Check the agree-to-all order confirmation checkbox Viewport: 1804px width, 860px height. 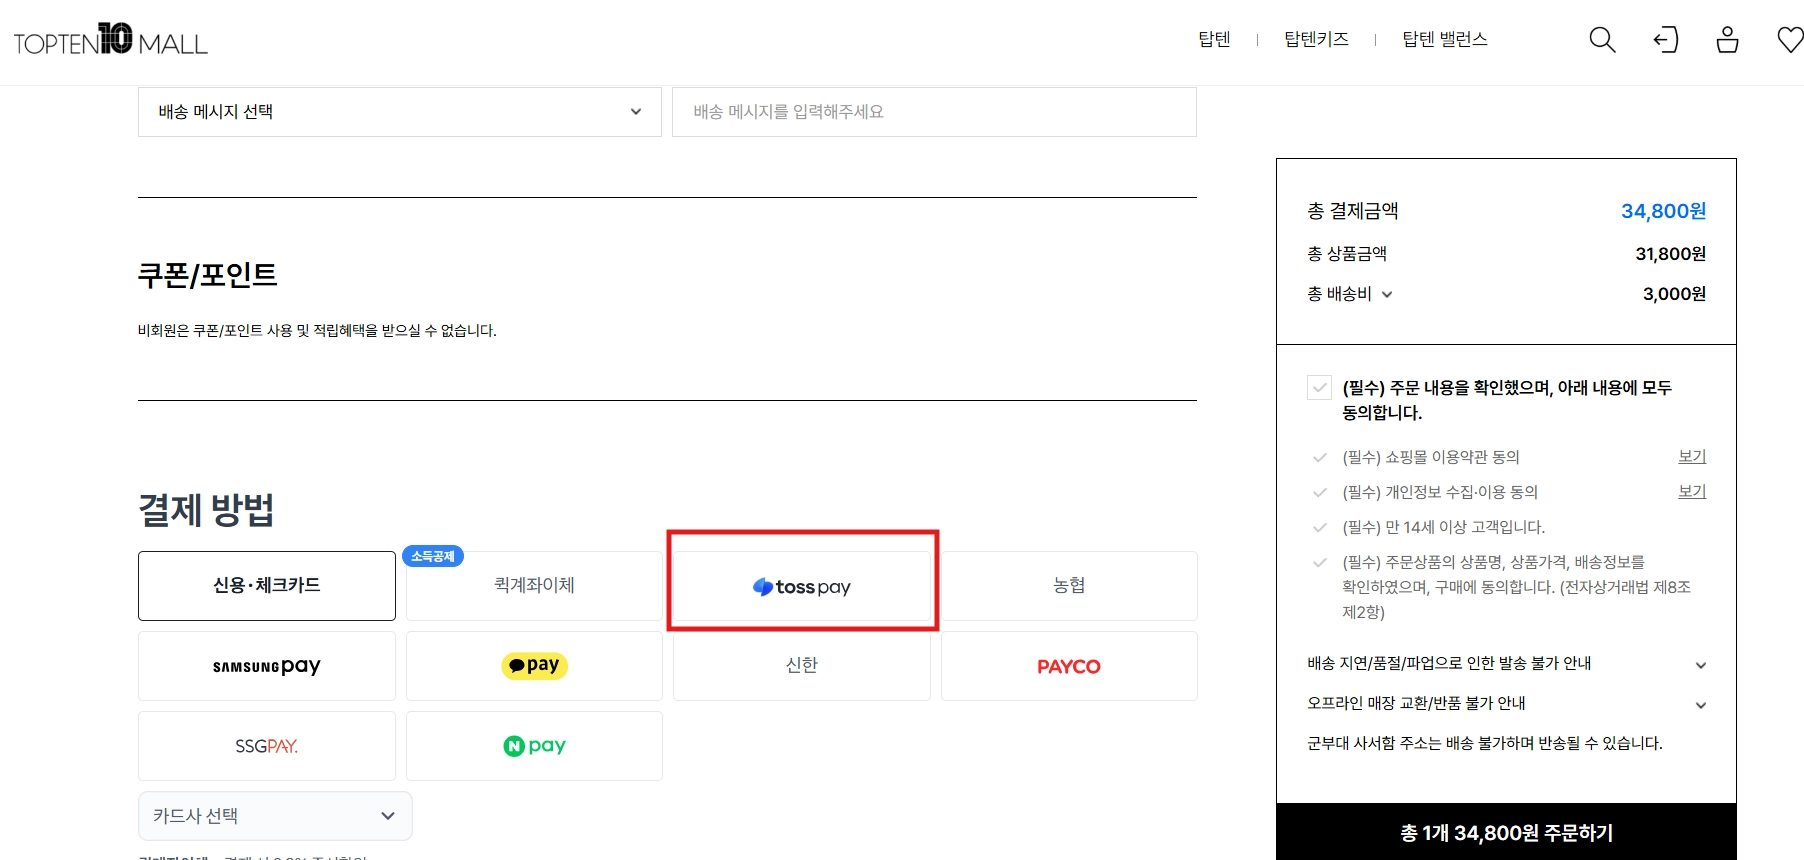click(1319, 387)
